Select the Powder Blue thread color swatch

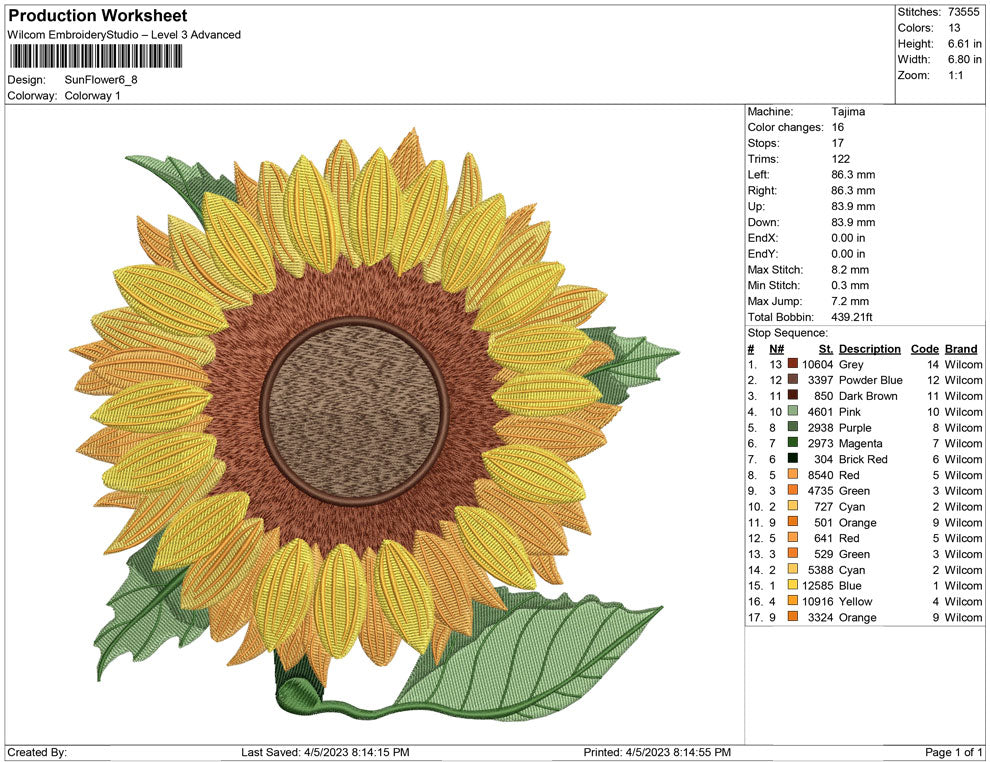(x=793, y=381)
